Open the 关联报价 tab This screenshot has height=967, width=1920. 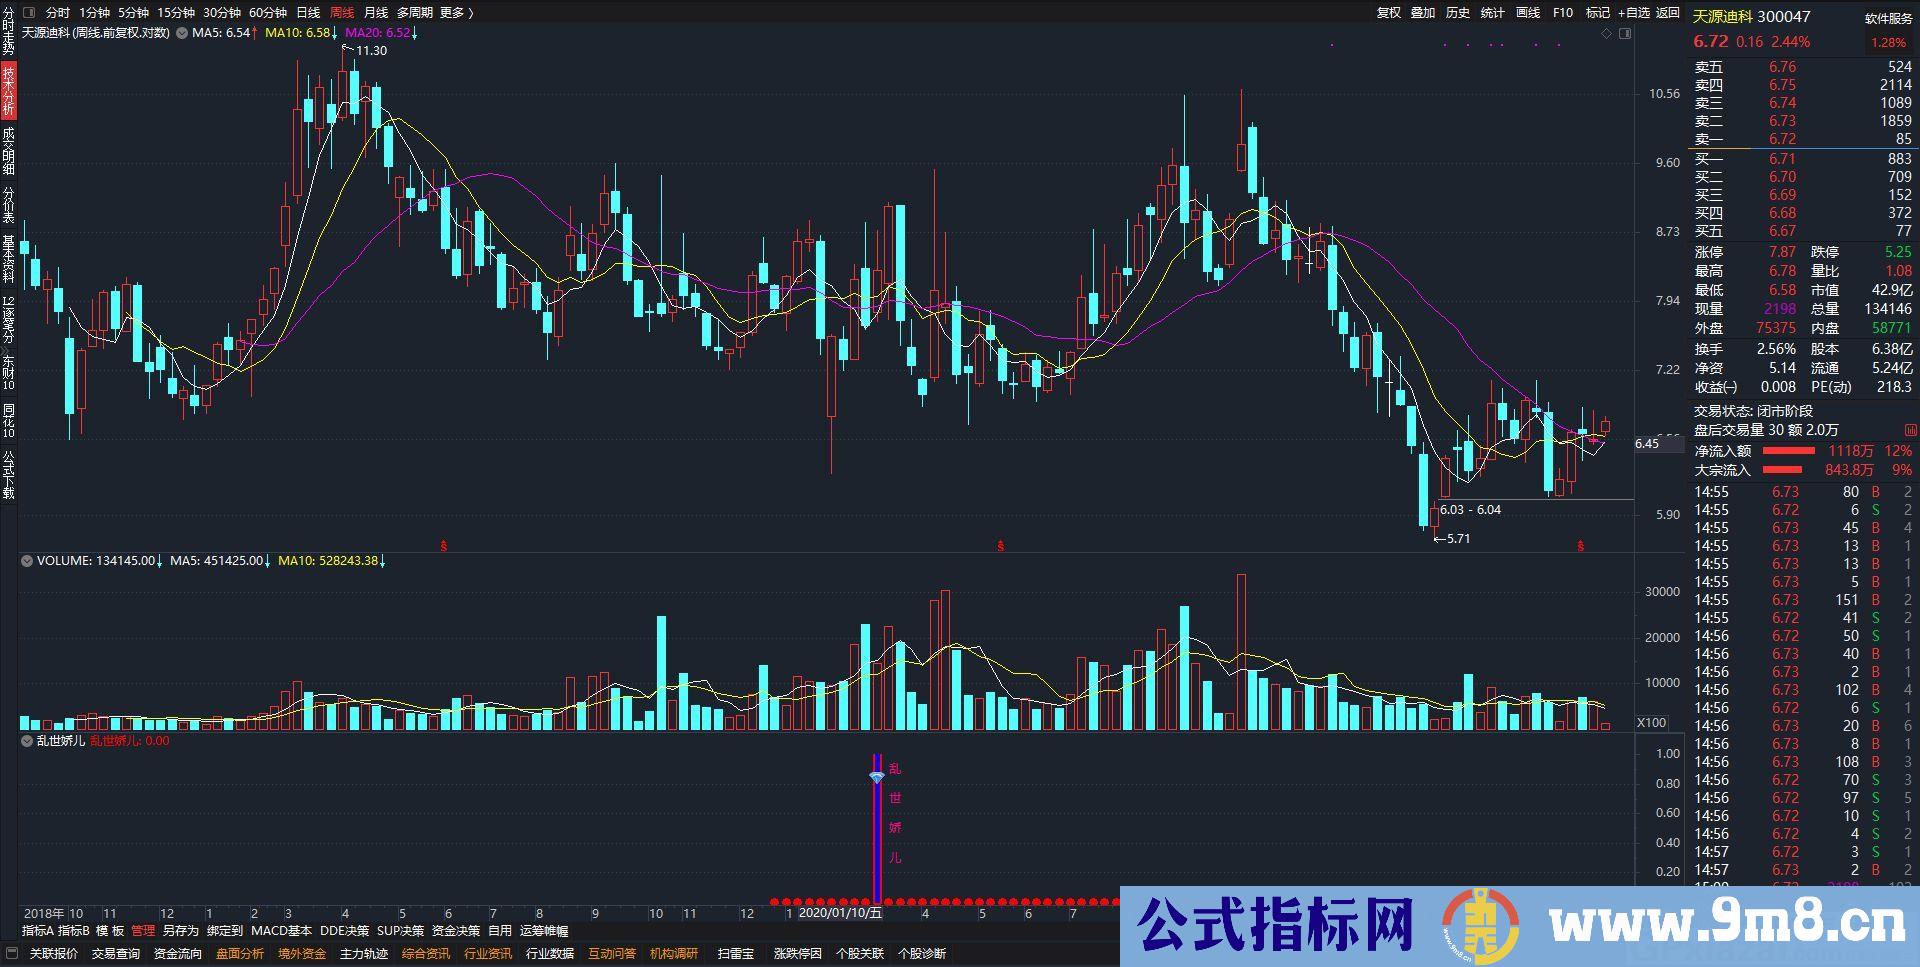point(54,953)
